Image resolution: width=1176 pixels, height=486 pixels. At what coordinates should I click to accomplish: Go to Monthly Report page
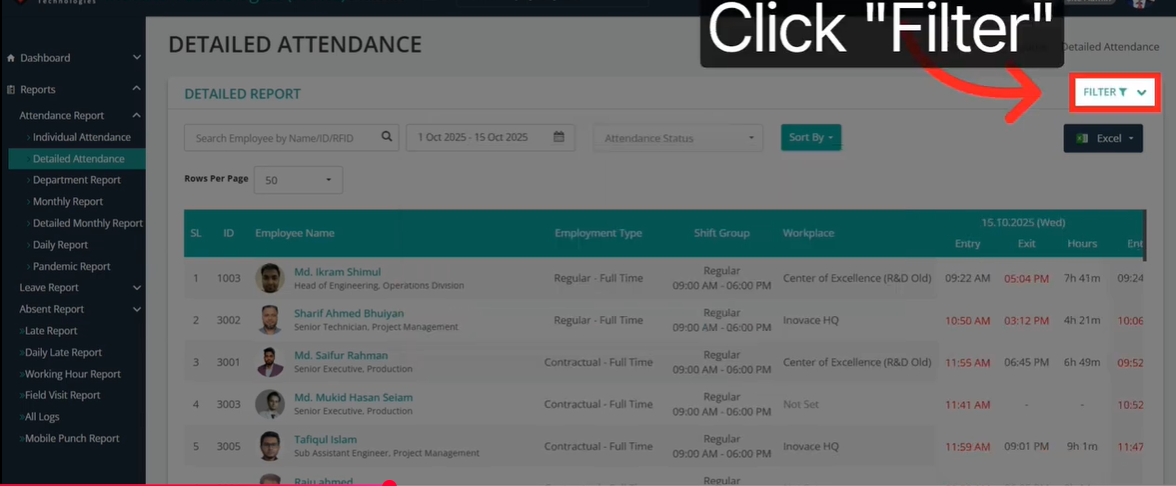coord(67,202)
